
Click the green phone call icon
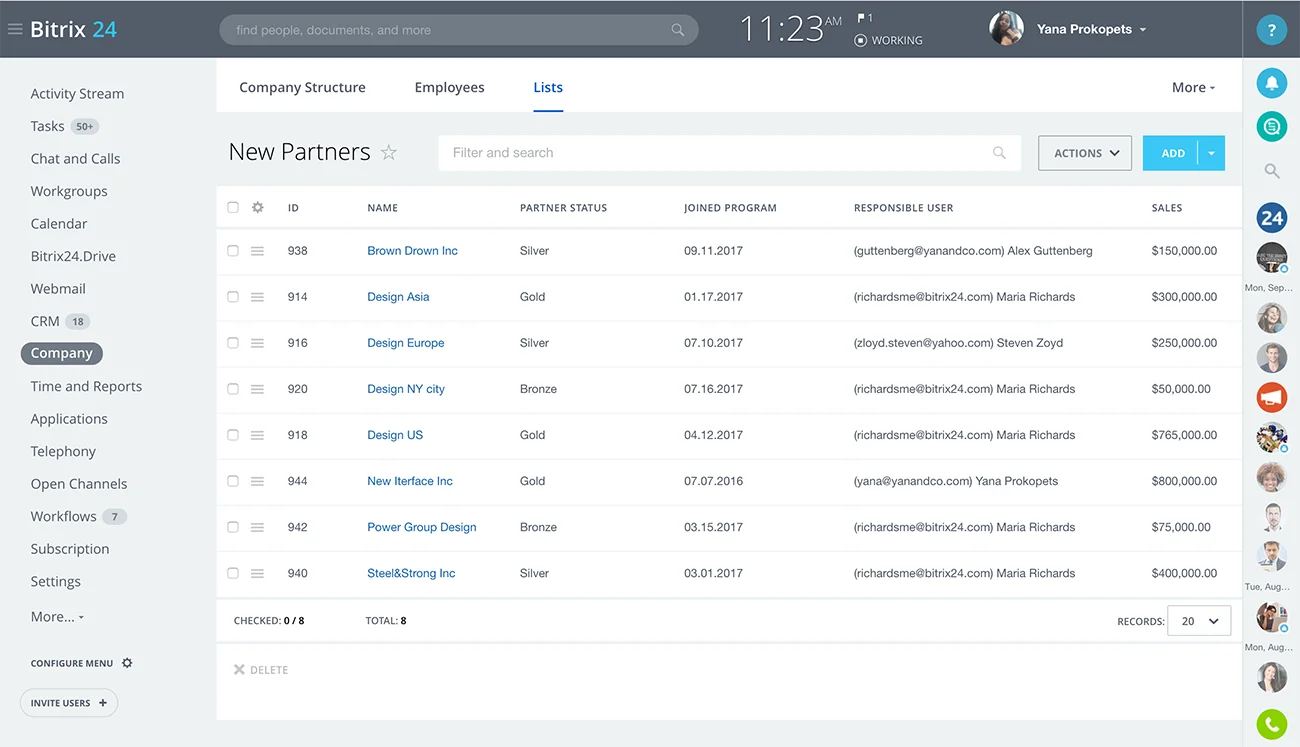(x=1271, y=724)
